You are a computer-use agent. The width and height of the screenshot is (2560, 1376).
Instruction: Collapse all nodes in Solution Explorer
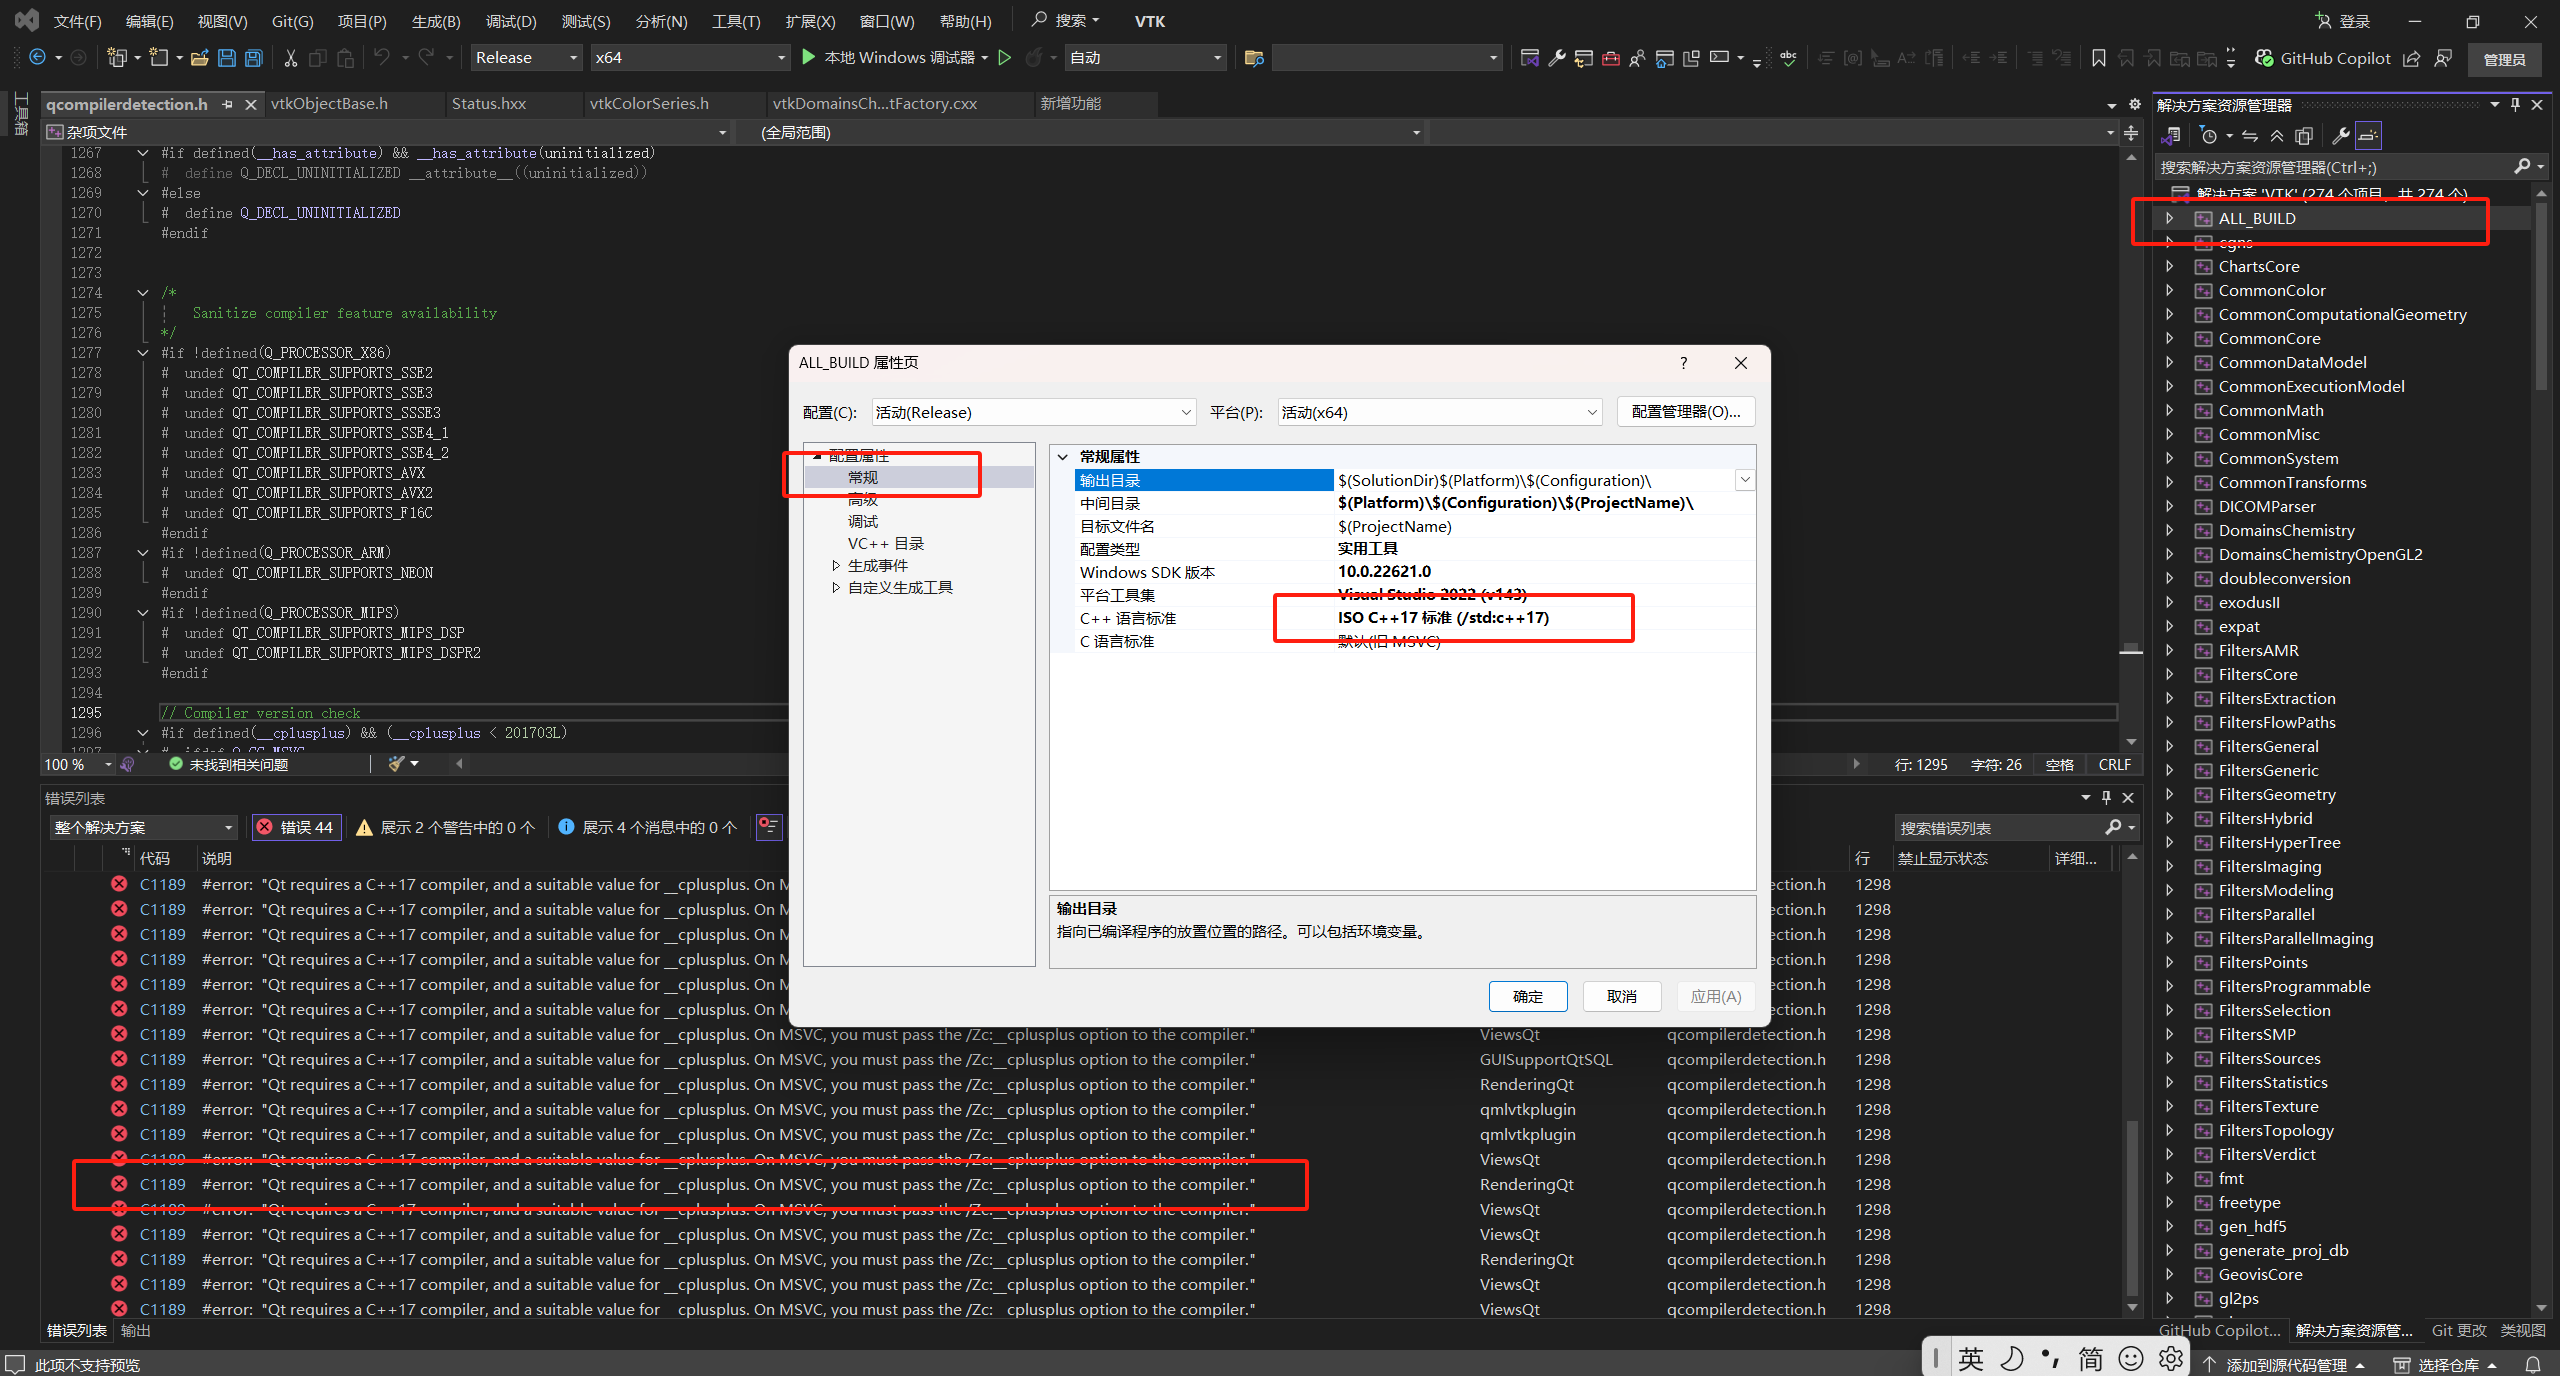[x=2277, y=135]
